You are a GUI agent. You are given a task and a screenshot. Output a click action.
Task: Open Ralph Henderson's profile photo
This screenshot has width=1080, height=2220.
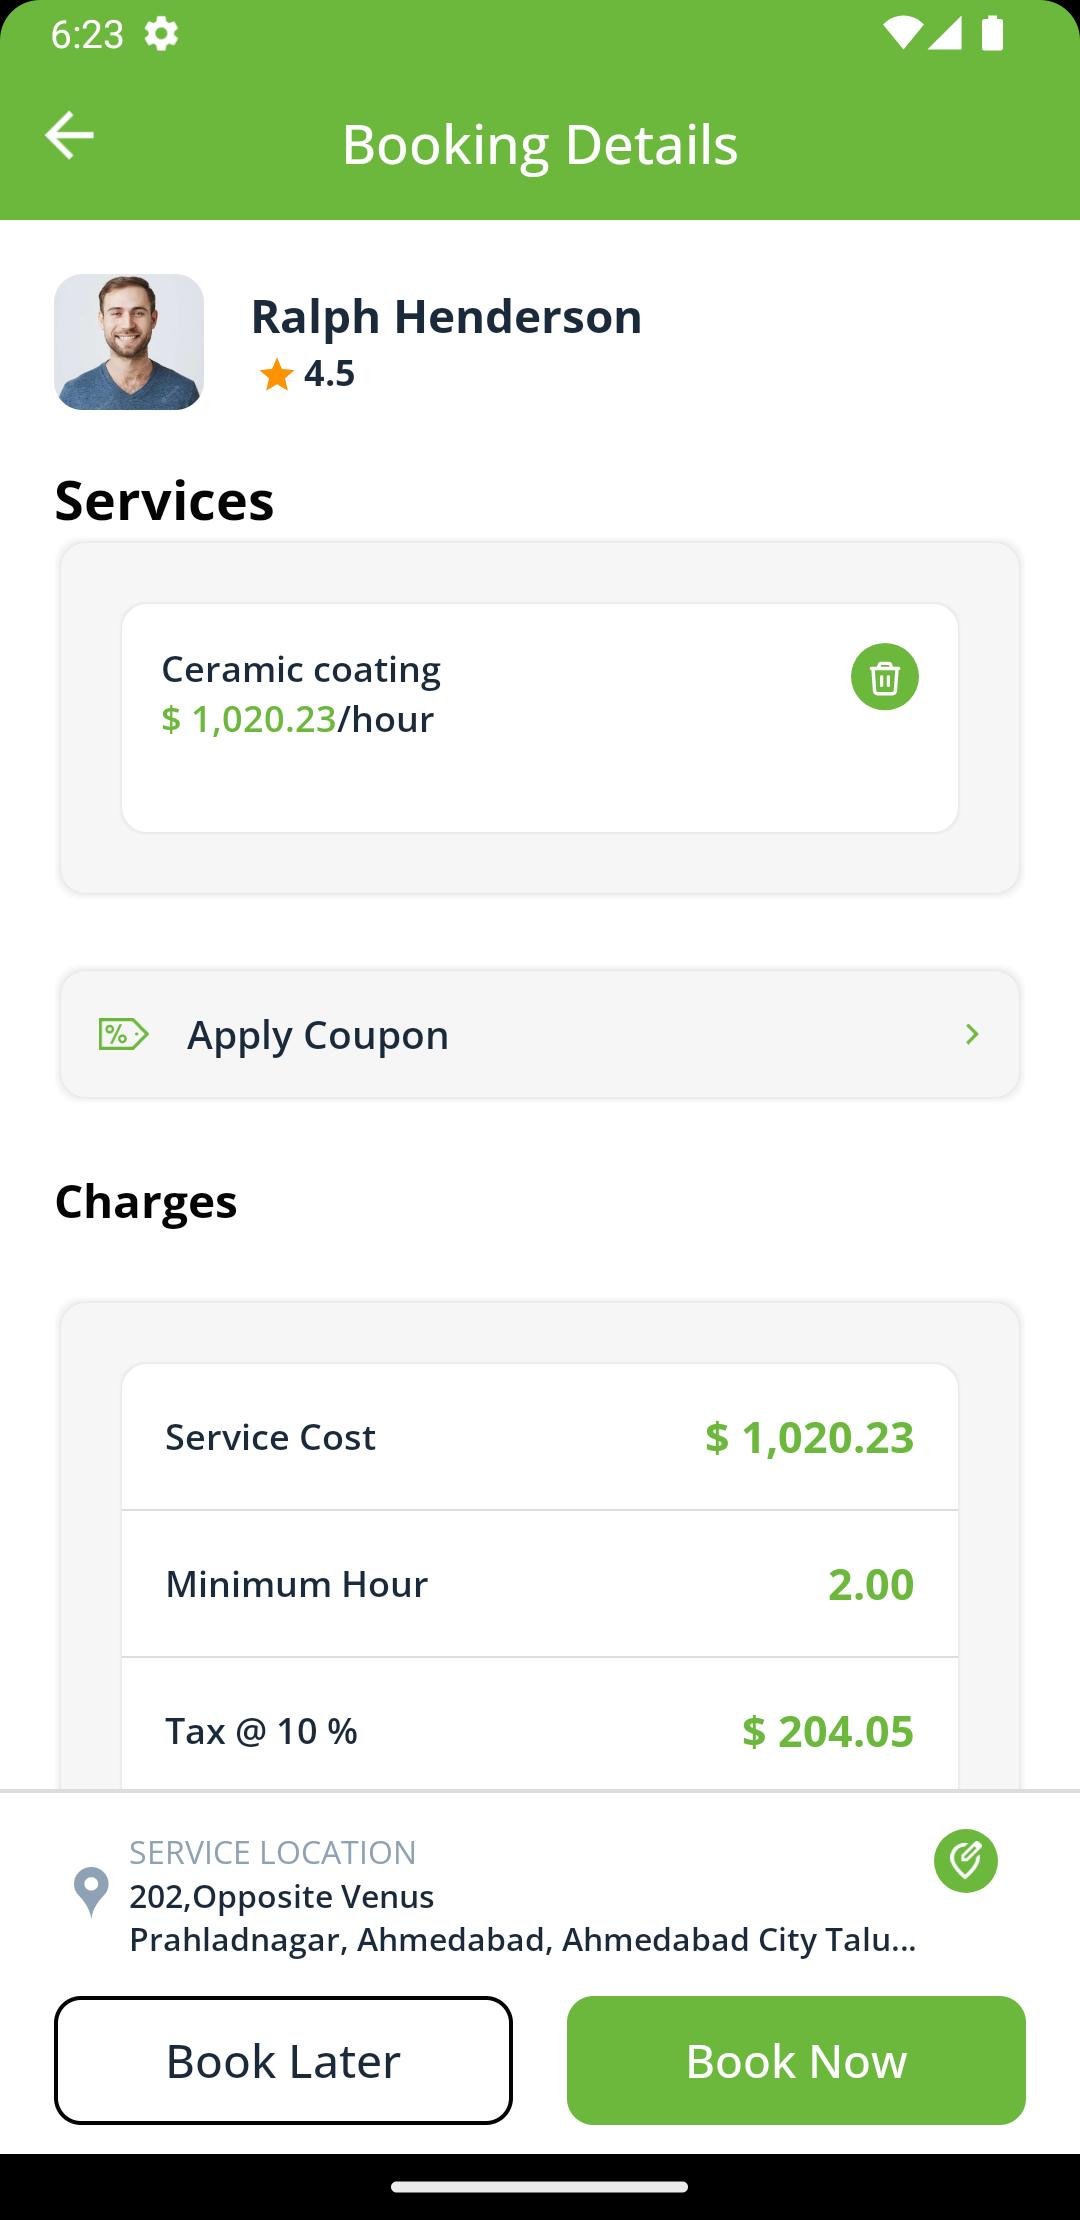[129, 342]
